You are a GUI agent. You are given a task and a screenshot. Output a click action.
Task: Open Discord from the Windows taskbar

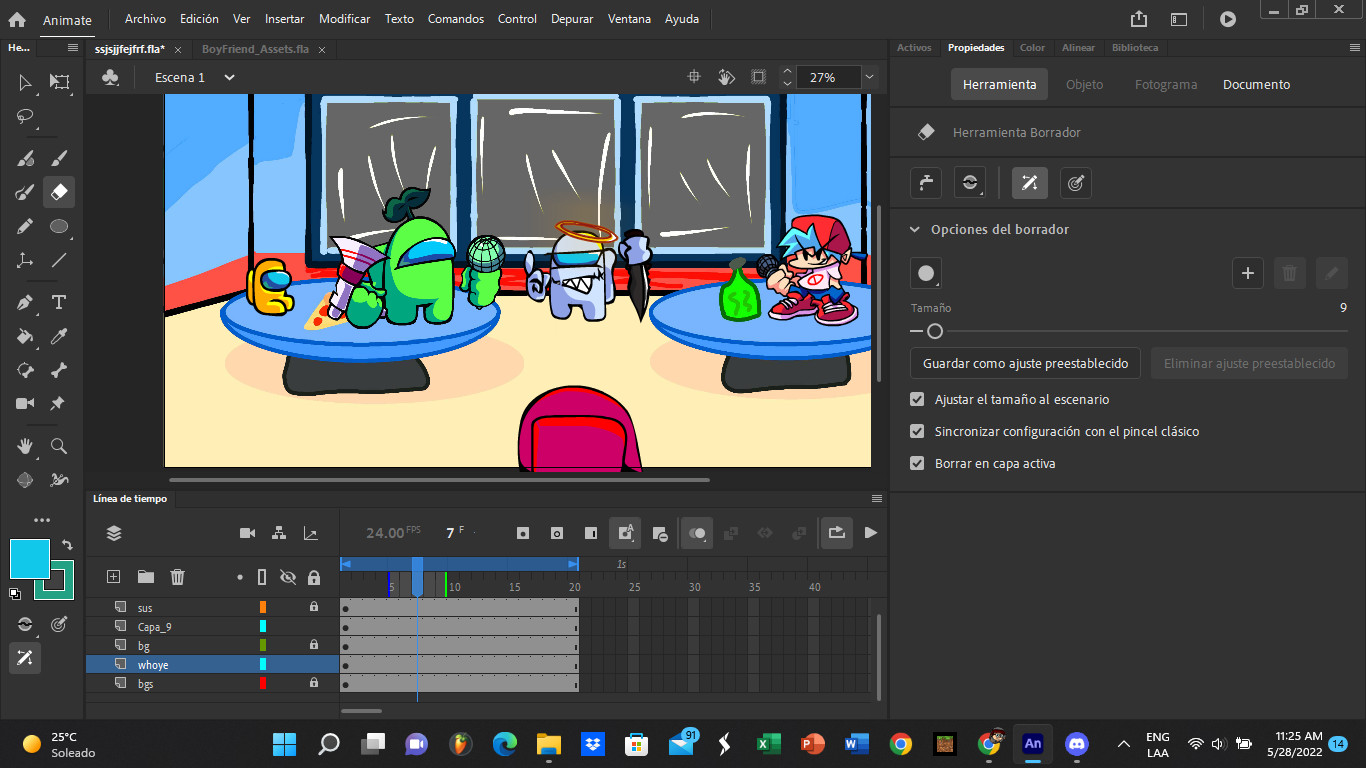[1076, 744]
